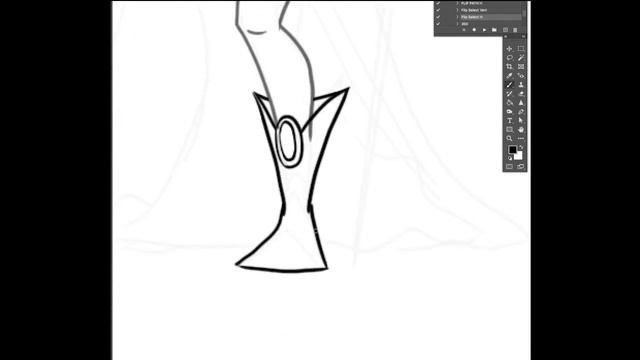Select the Move tool
640x360 pixels.
tap(509, 49)
